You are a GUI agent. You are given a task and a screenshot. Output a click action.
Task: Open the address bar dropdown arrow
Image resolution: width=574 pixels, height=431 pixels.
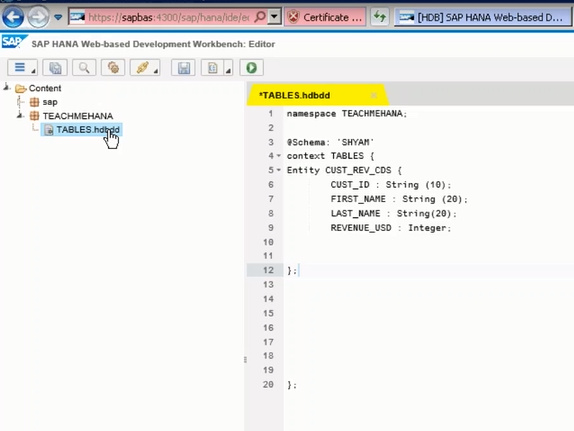274,17
